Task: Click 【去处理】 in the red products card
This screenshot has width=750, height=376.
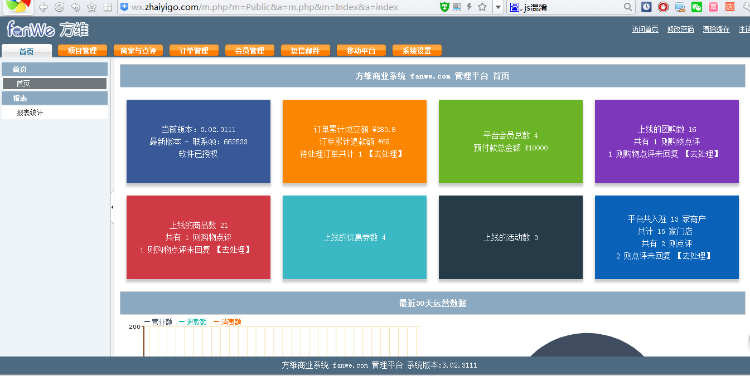Action: pos(232,250)
